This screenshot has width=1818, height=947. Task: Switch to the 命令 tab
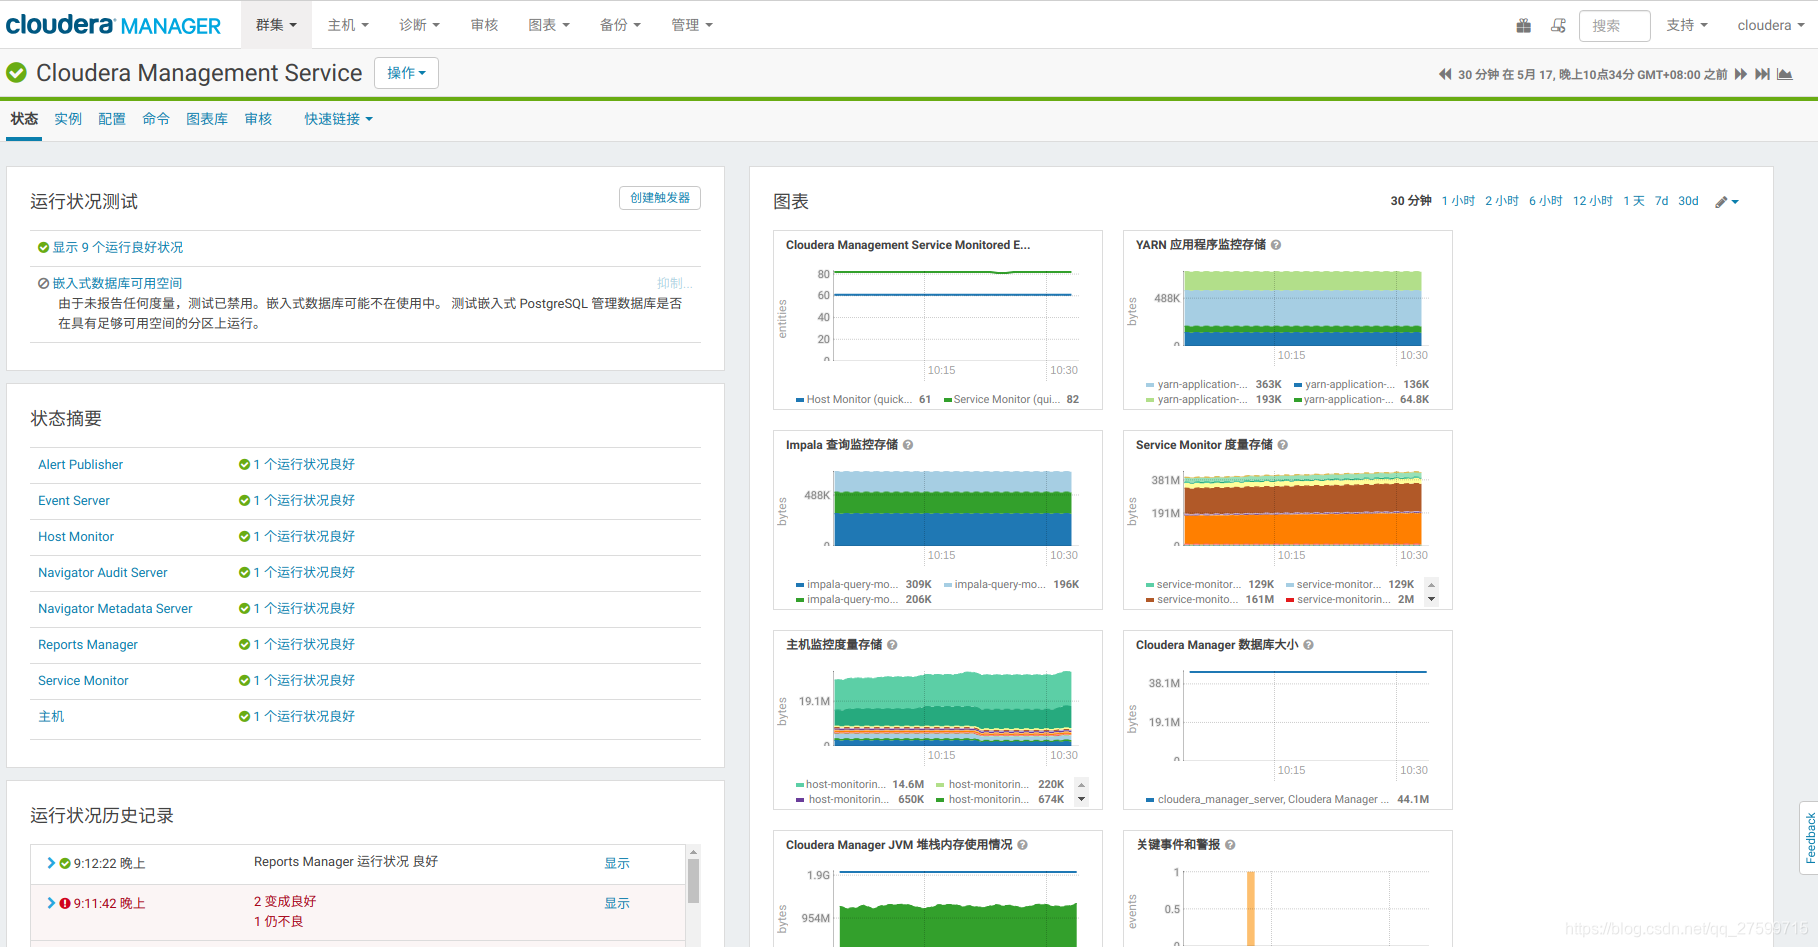pos(156,119)
